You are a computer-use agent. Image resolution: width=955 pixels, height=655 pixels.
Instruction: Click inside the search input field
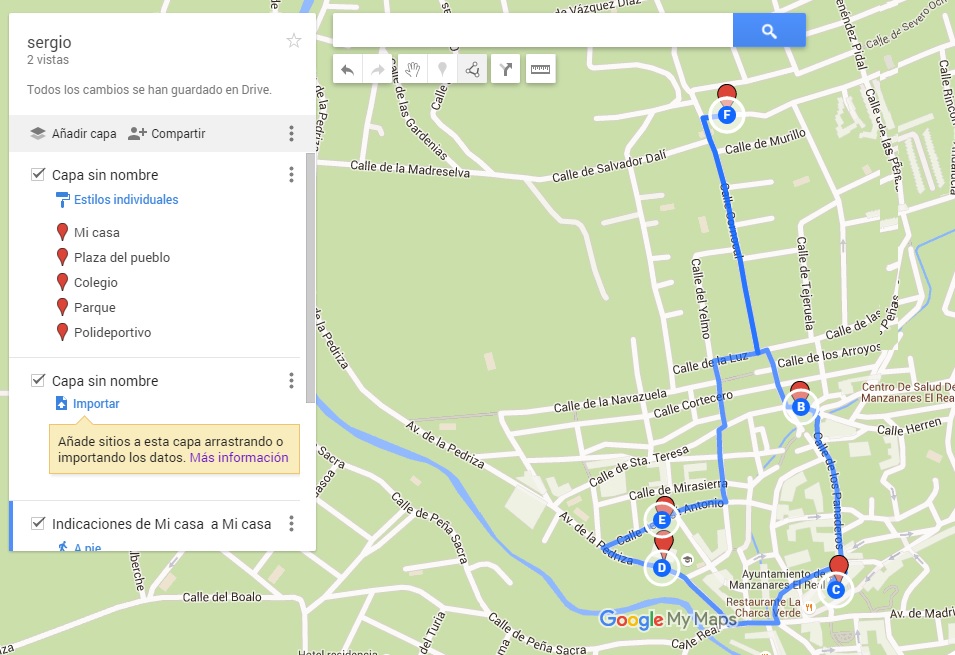coord(530,31)
